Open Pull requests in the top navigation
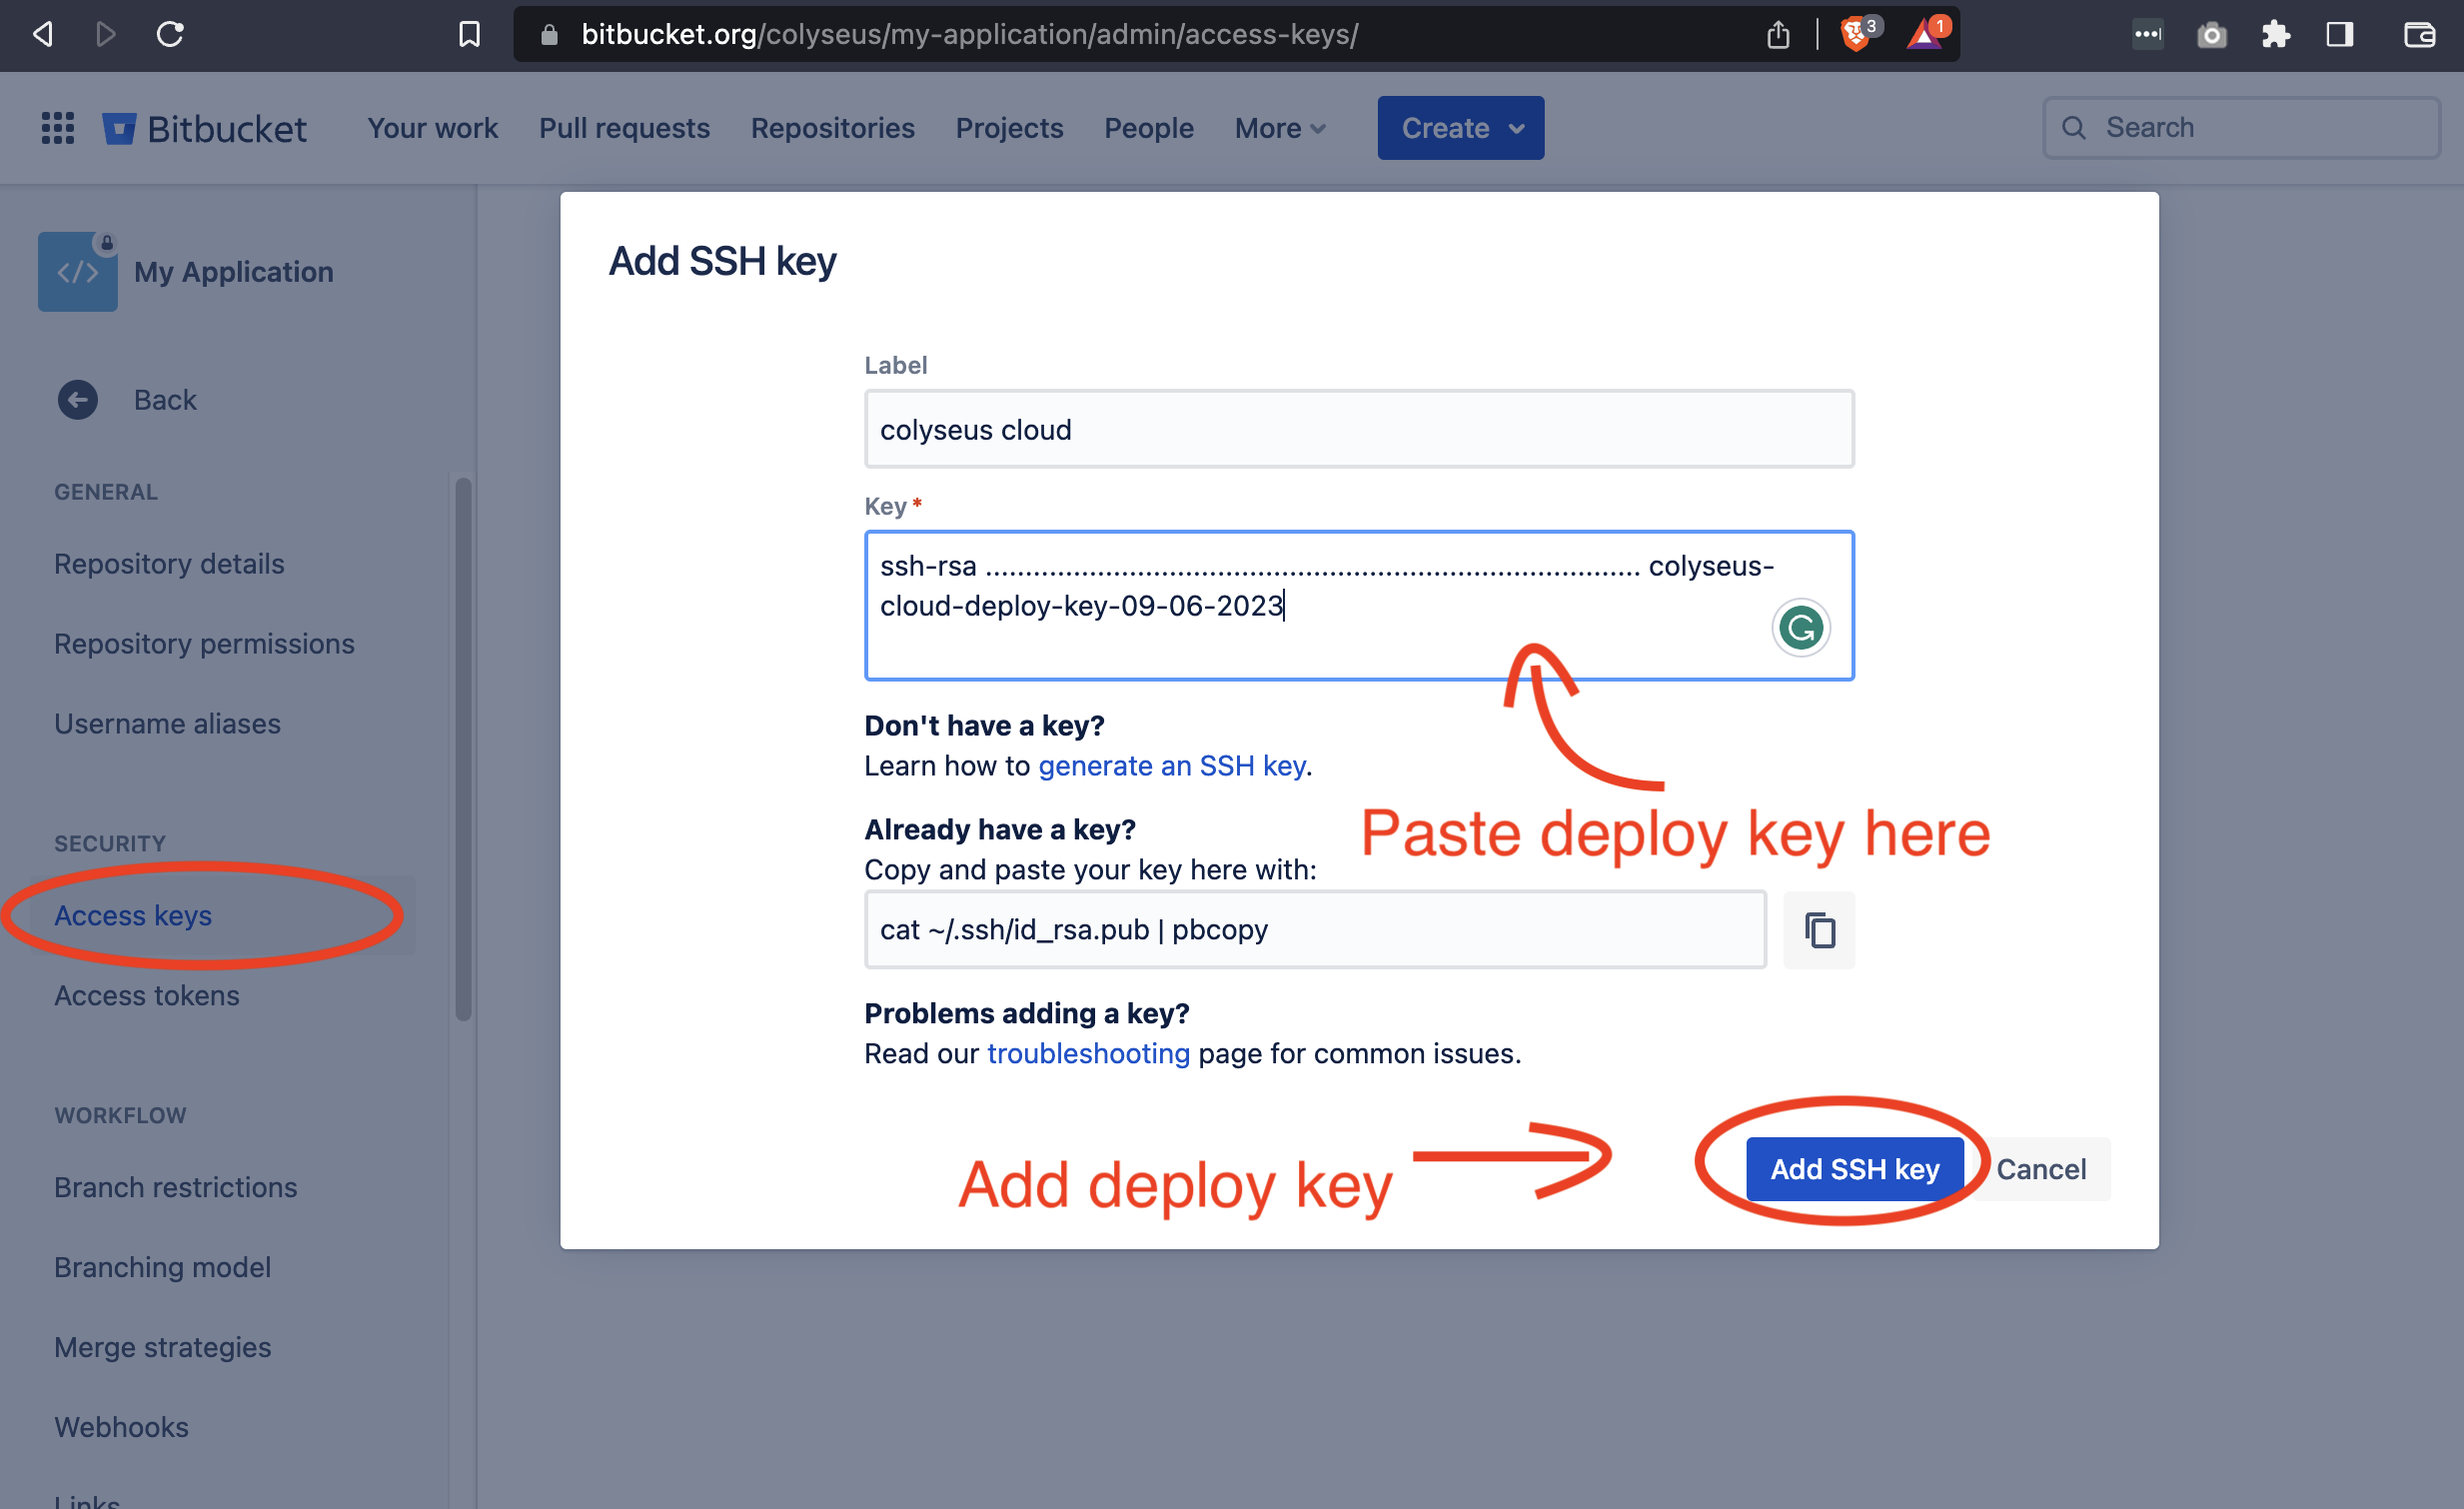2464x1509 pixels. tap(624, 128)
